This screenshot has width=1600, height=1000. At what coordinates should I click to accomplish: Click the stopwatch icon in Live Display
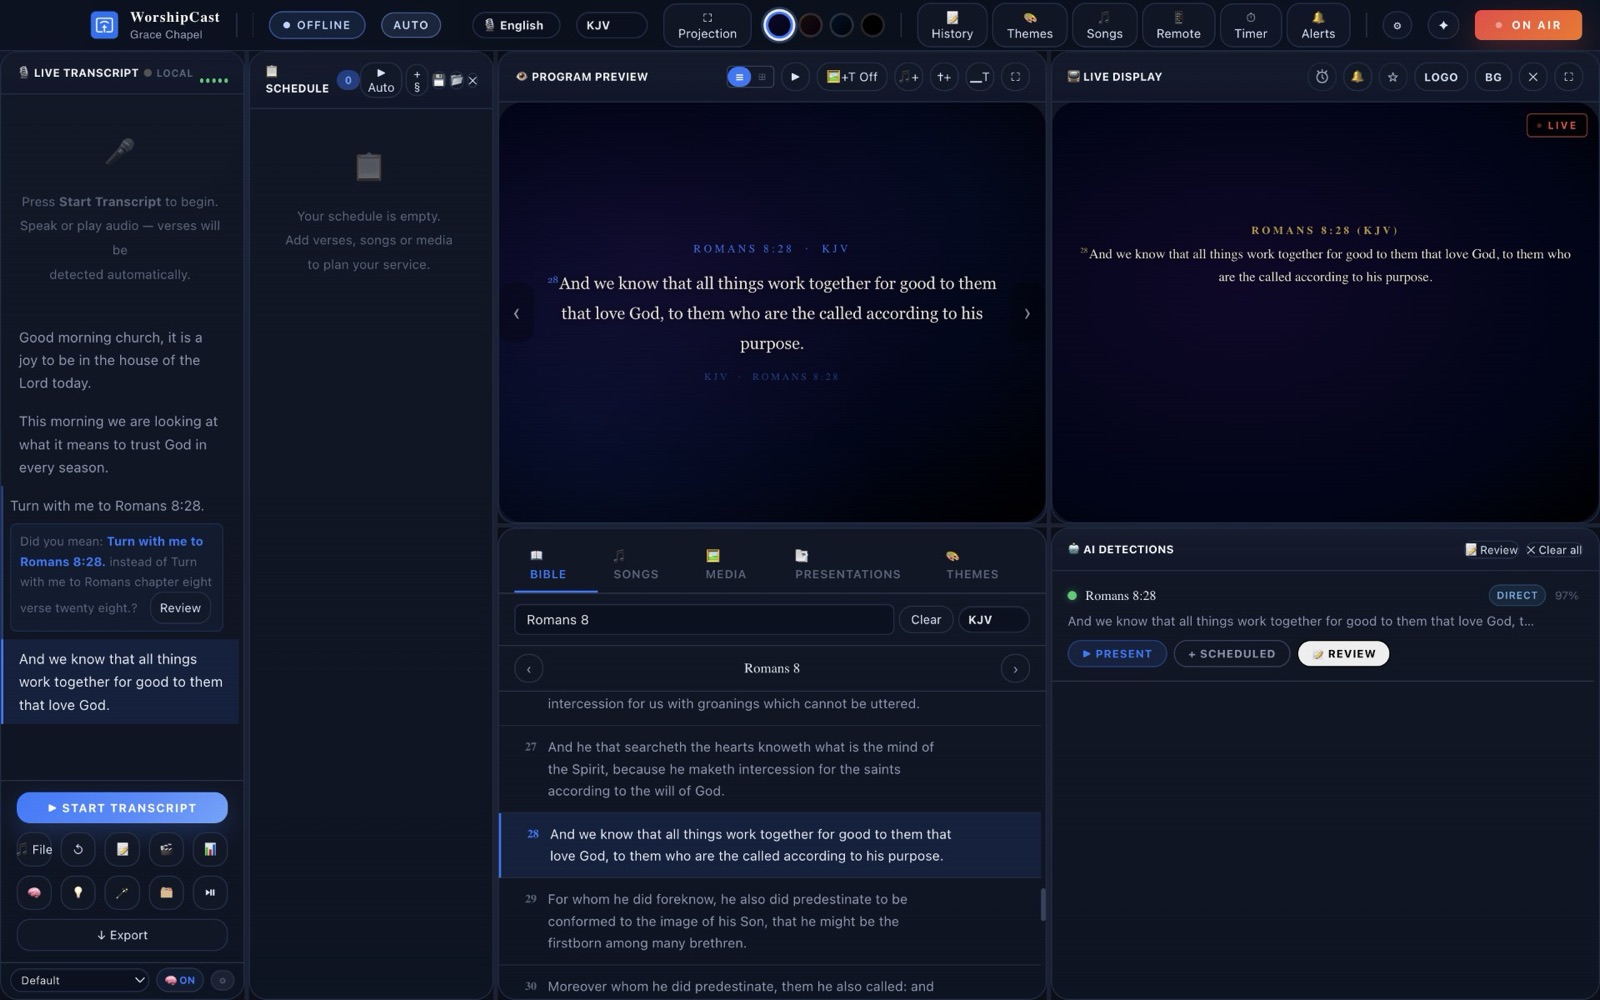click(1322, 77)
